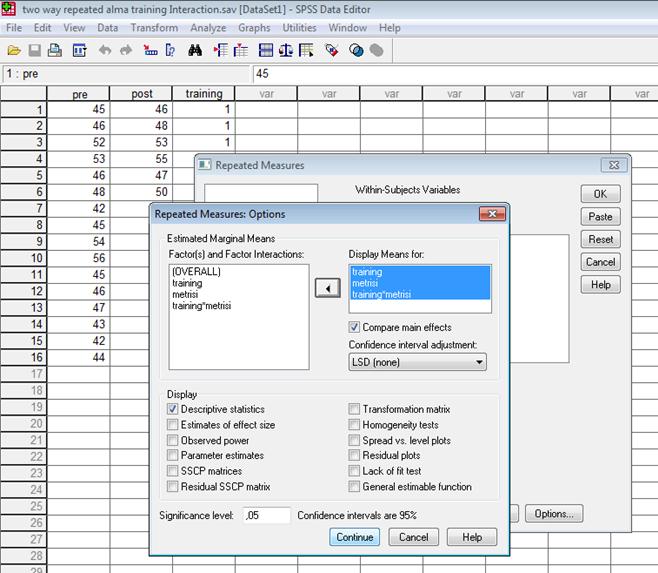Check General estimable function option

tap(354, 487)
